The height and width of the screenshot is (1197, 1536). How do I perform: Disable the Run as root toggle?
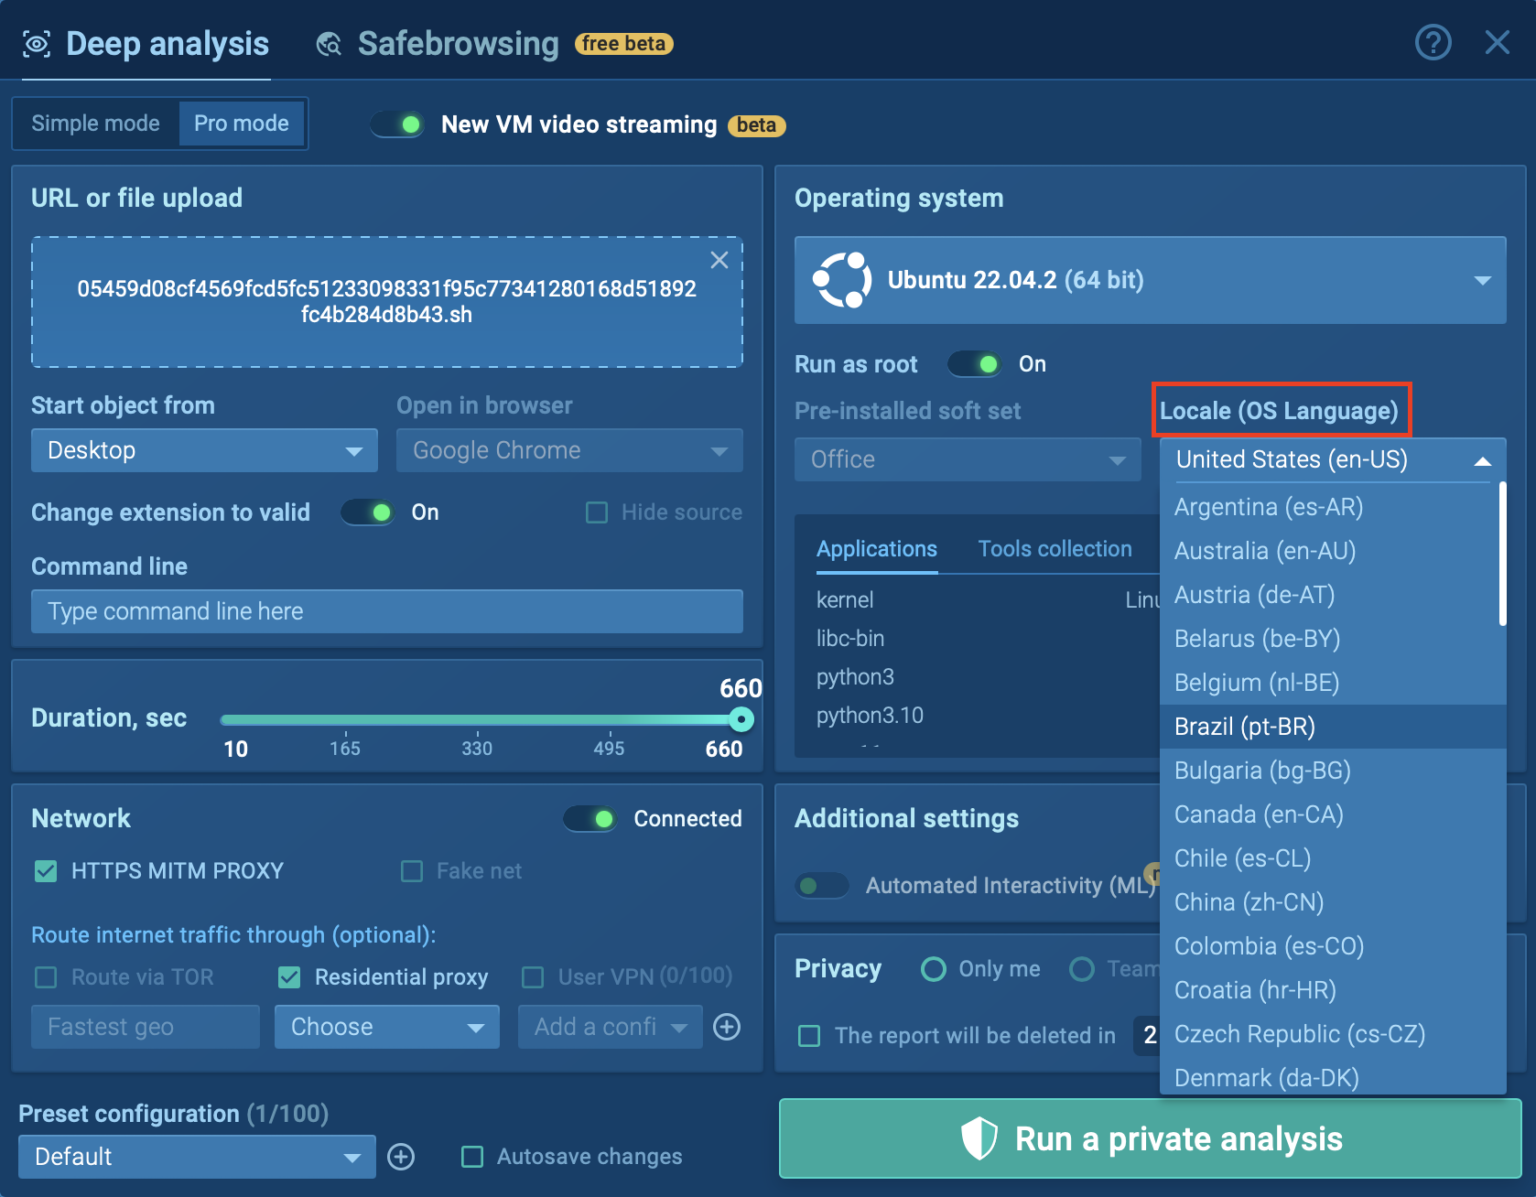coord(975,364)
